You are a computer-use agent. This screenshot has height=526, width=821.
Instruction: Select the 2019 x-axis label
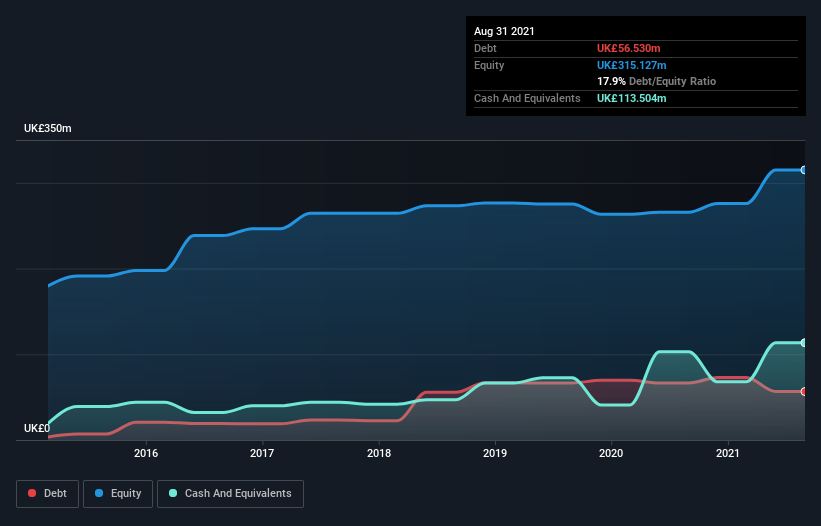[495, 453]
